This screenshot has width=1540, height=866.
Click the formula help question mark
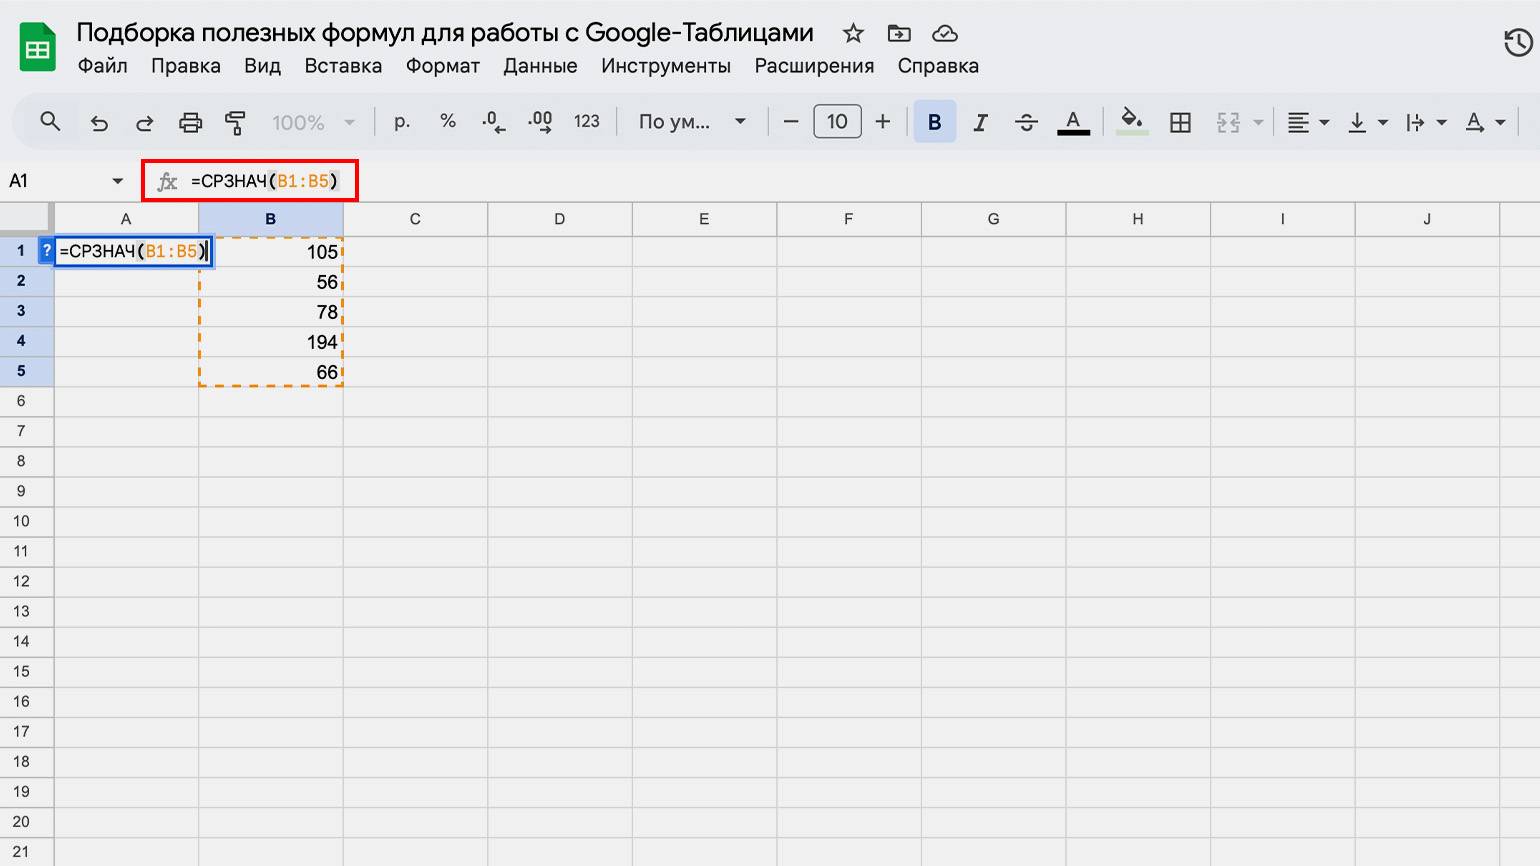tap(46, 251)
